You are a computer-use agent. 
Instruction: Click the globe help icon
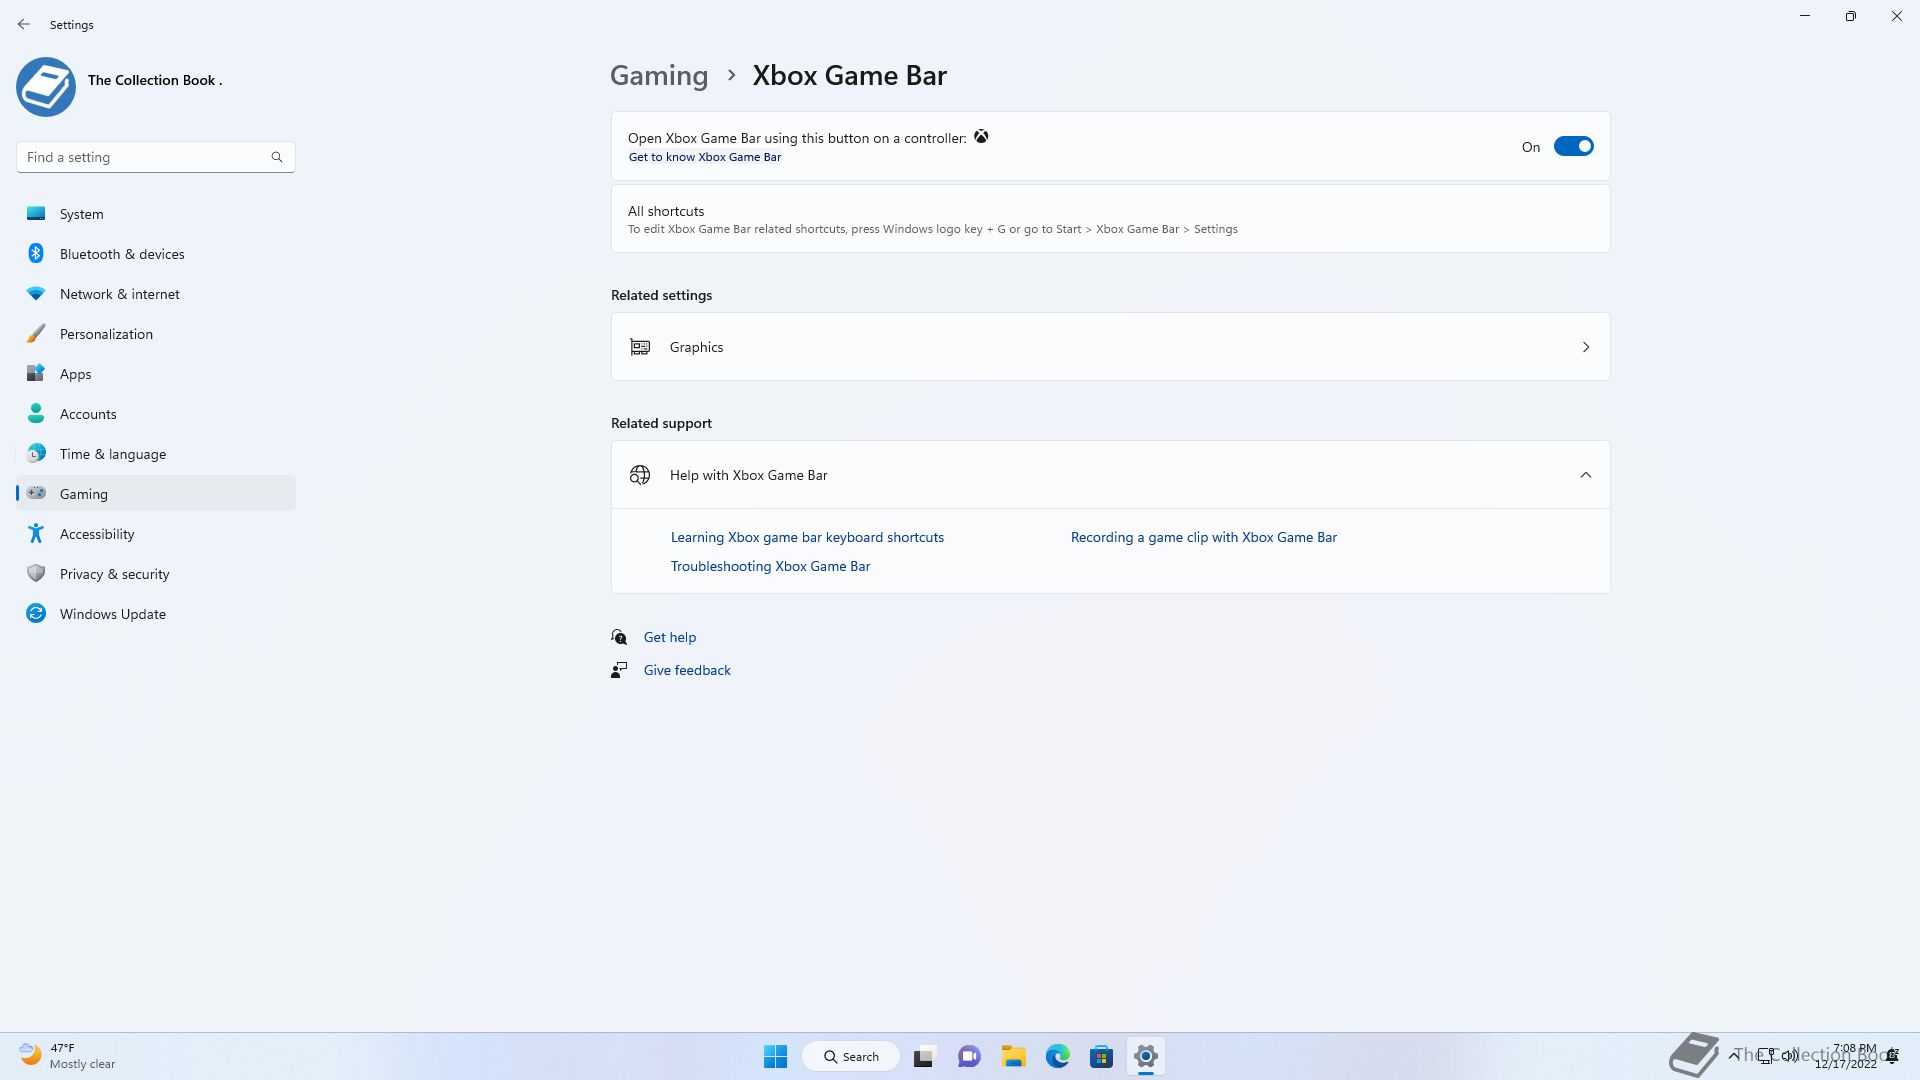pos(640,475)
